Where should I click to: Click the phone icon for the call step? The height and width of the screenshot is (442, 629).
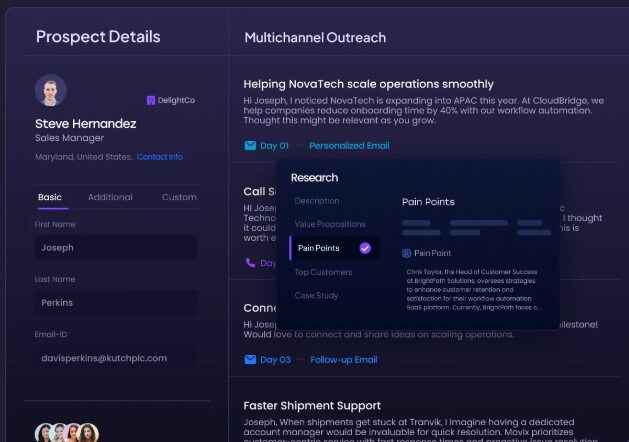coord(250,263)
